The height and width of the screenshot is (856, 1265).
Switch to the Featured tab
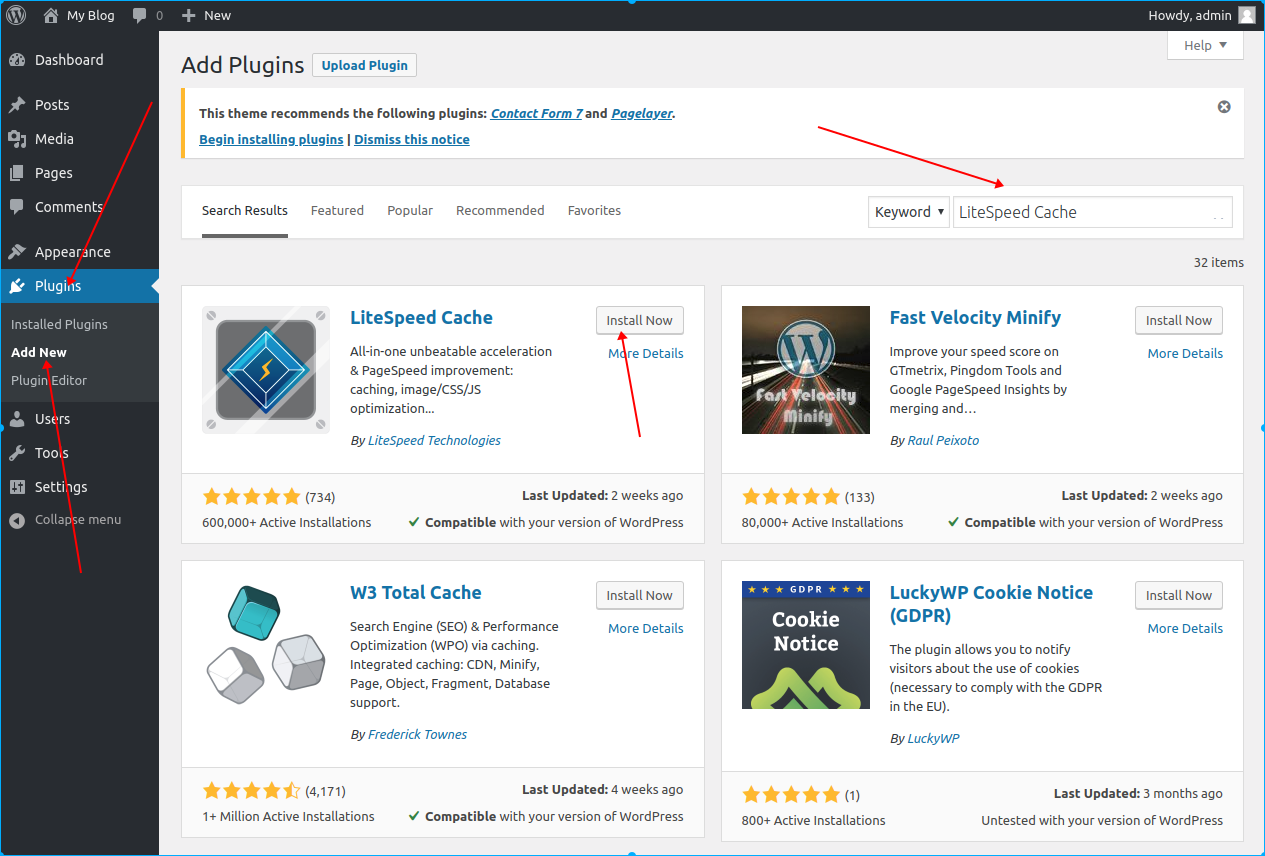tap(337, 211)
